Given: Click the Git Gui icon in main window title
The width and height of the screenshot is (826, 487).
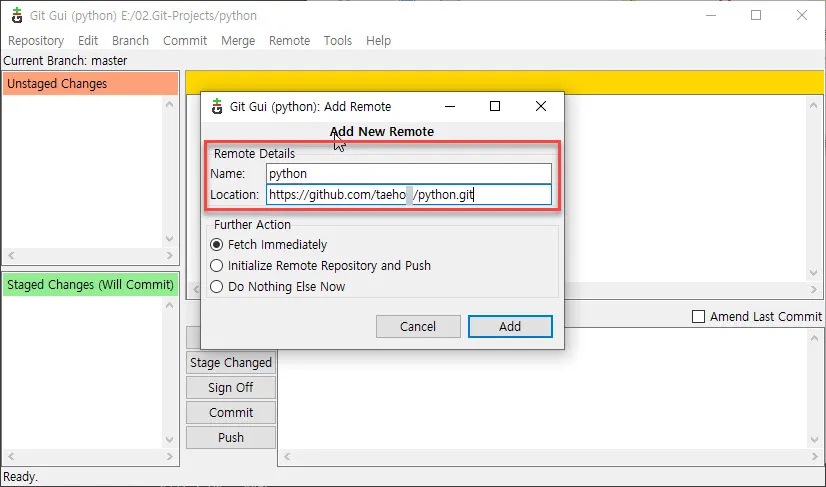Looking at the screenshot, I should (15, 15).
